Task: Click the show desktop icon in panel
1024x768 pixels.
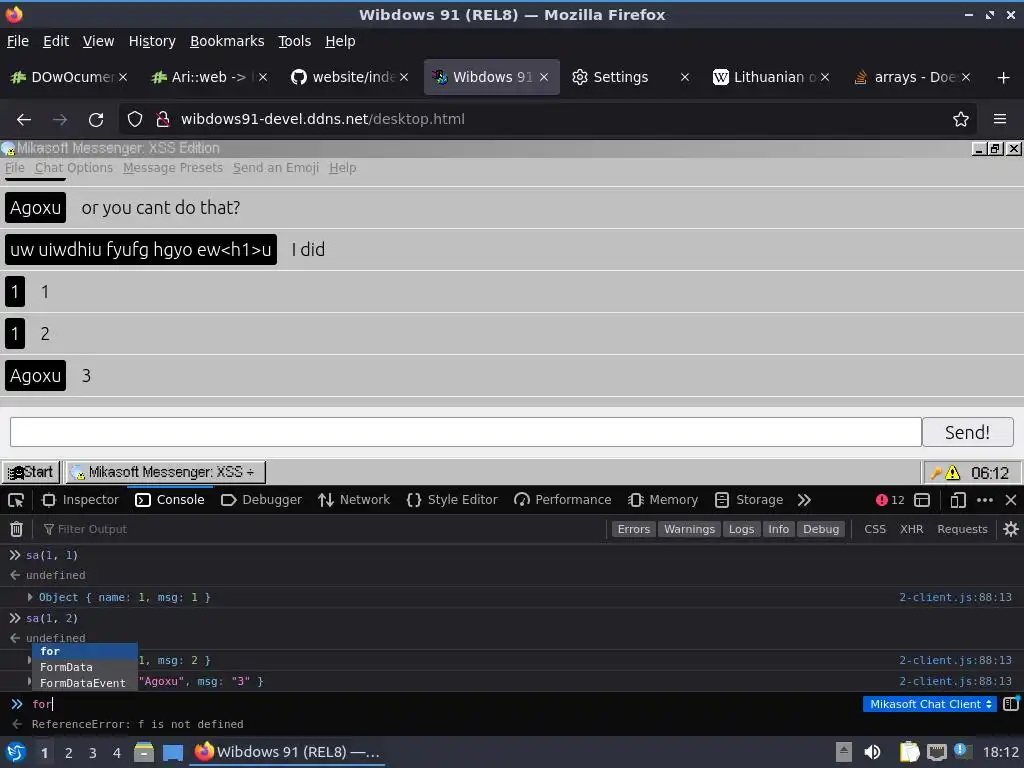Action: 172,752
